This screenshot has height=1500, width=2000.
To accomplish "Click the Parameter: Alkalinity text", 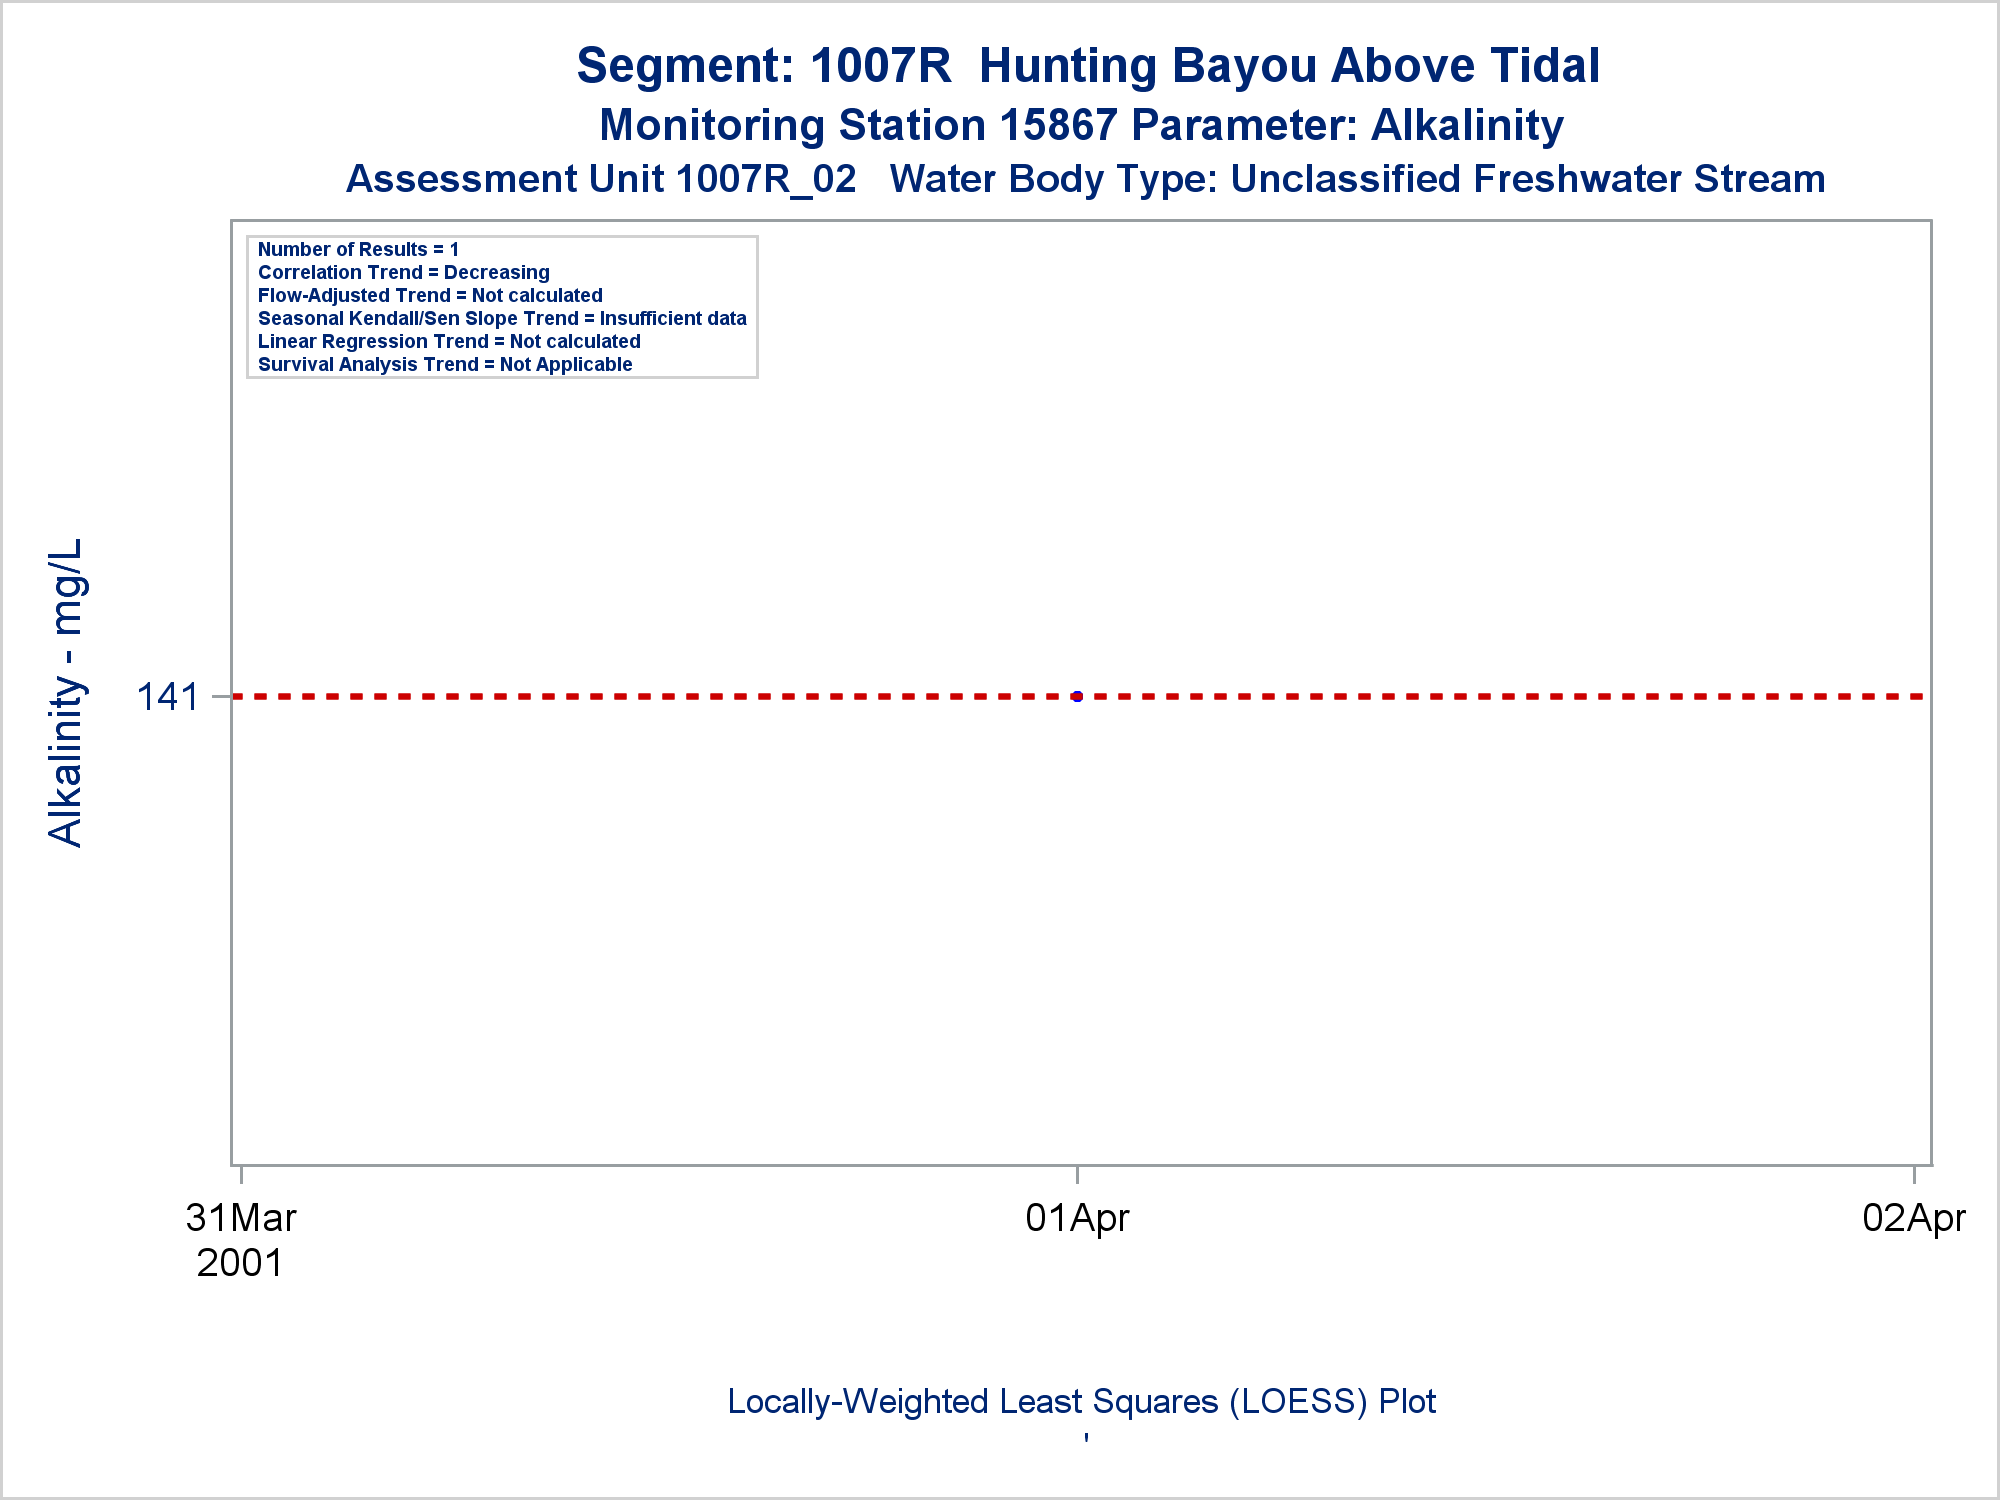I will (x=1348, y=125).
